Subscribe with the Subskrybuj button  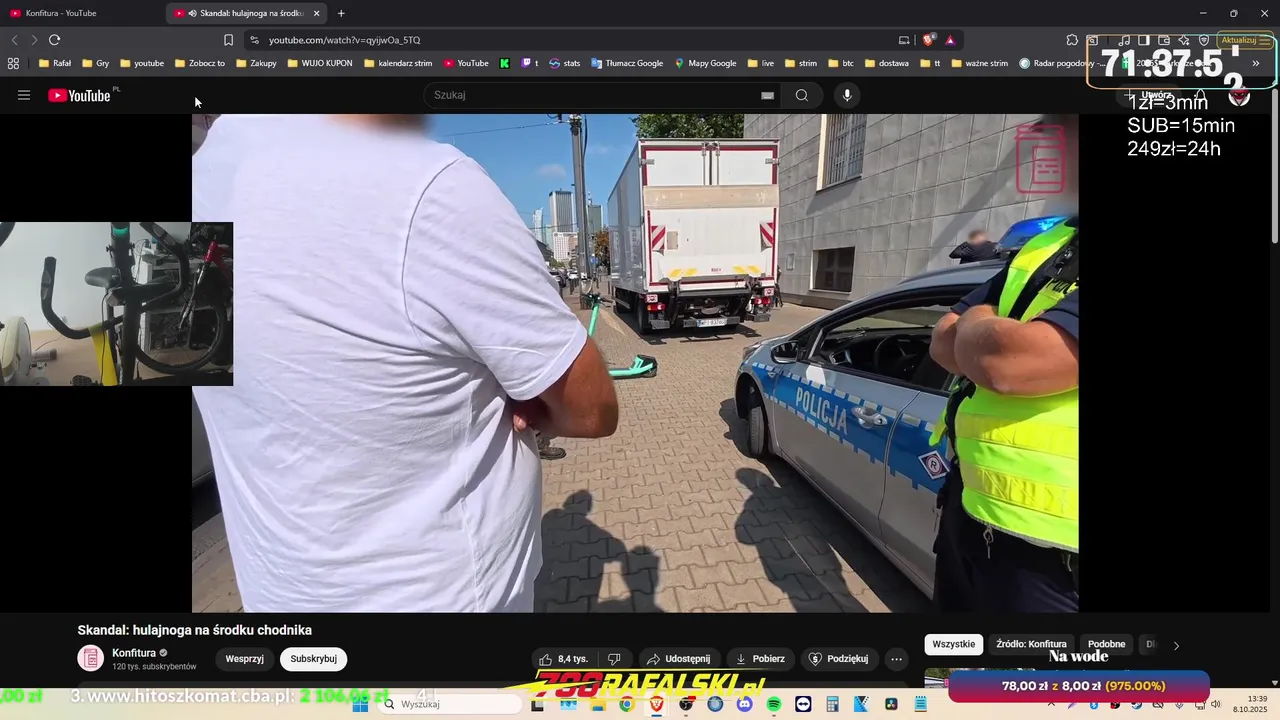(313, 659)
